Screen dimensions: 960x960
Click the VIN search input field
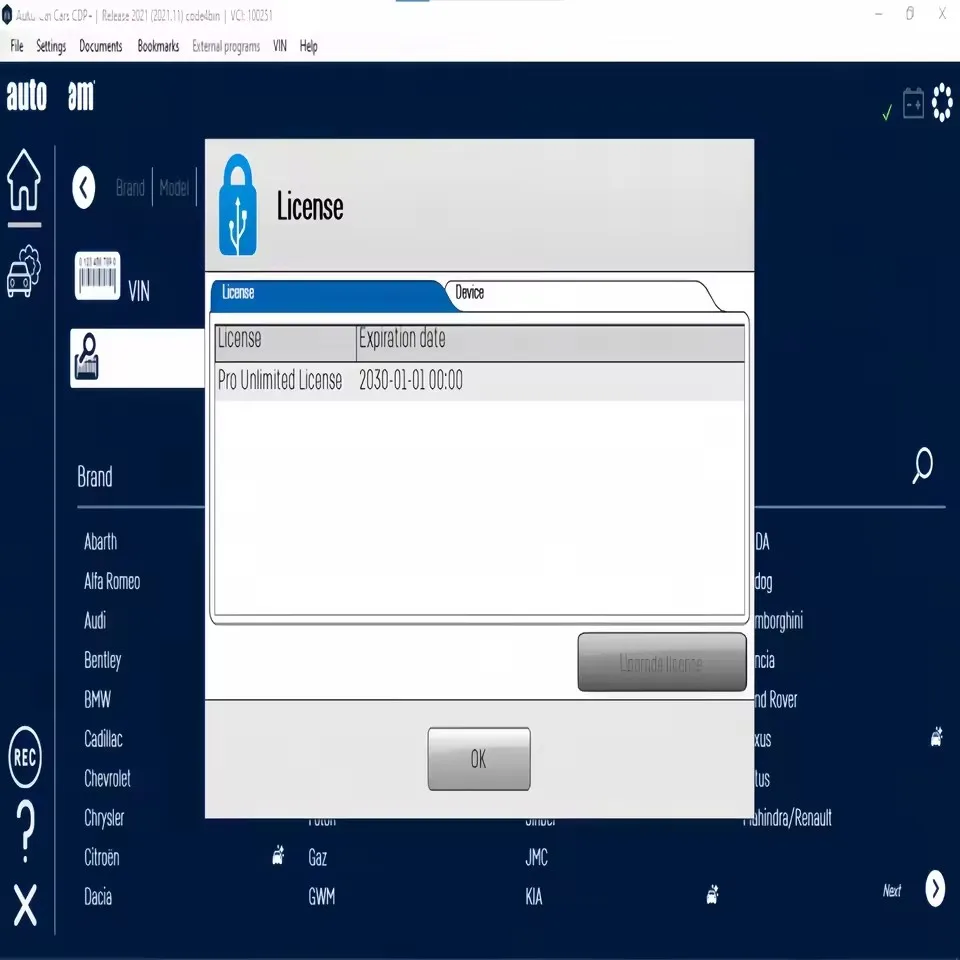coord(138,358)
